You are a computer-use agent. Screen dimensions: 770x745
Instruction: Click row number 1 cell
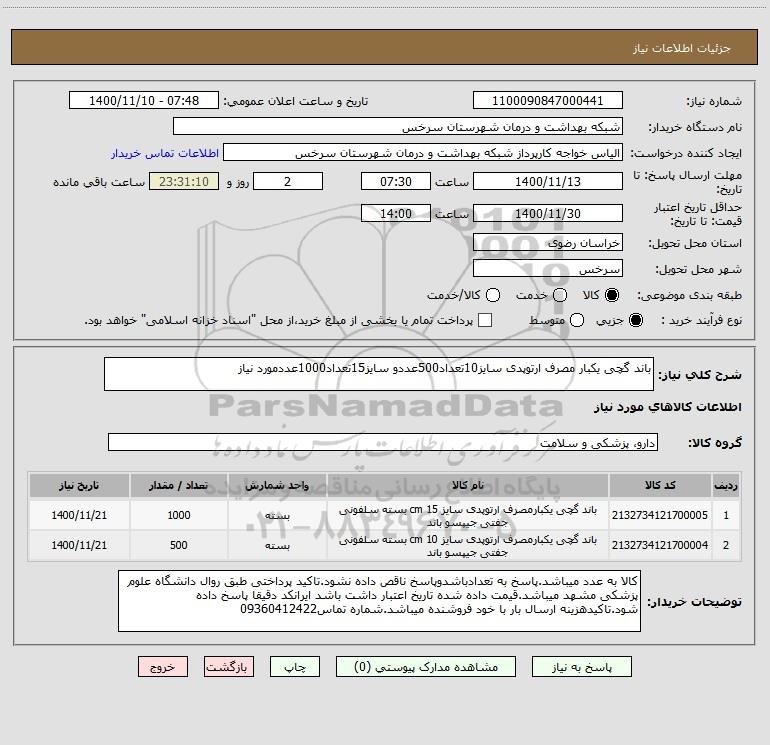coord(726,516)
